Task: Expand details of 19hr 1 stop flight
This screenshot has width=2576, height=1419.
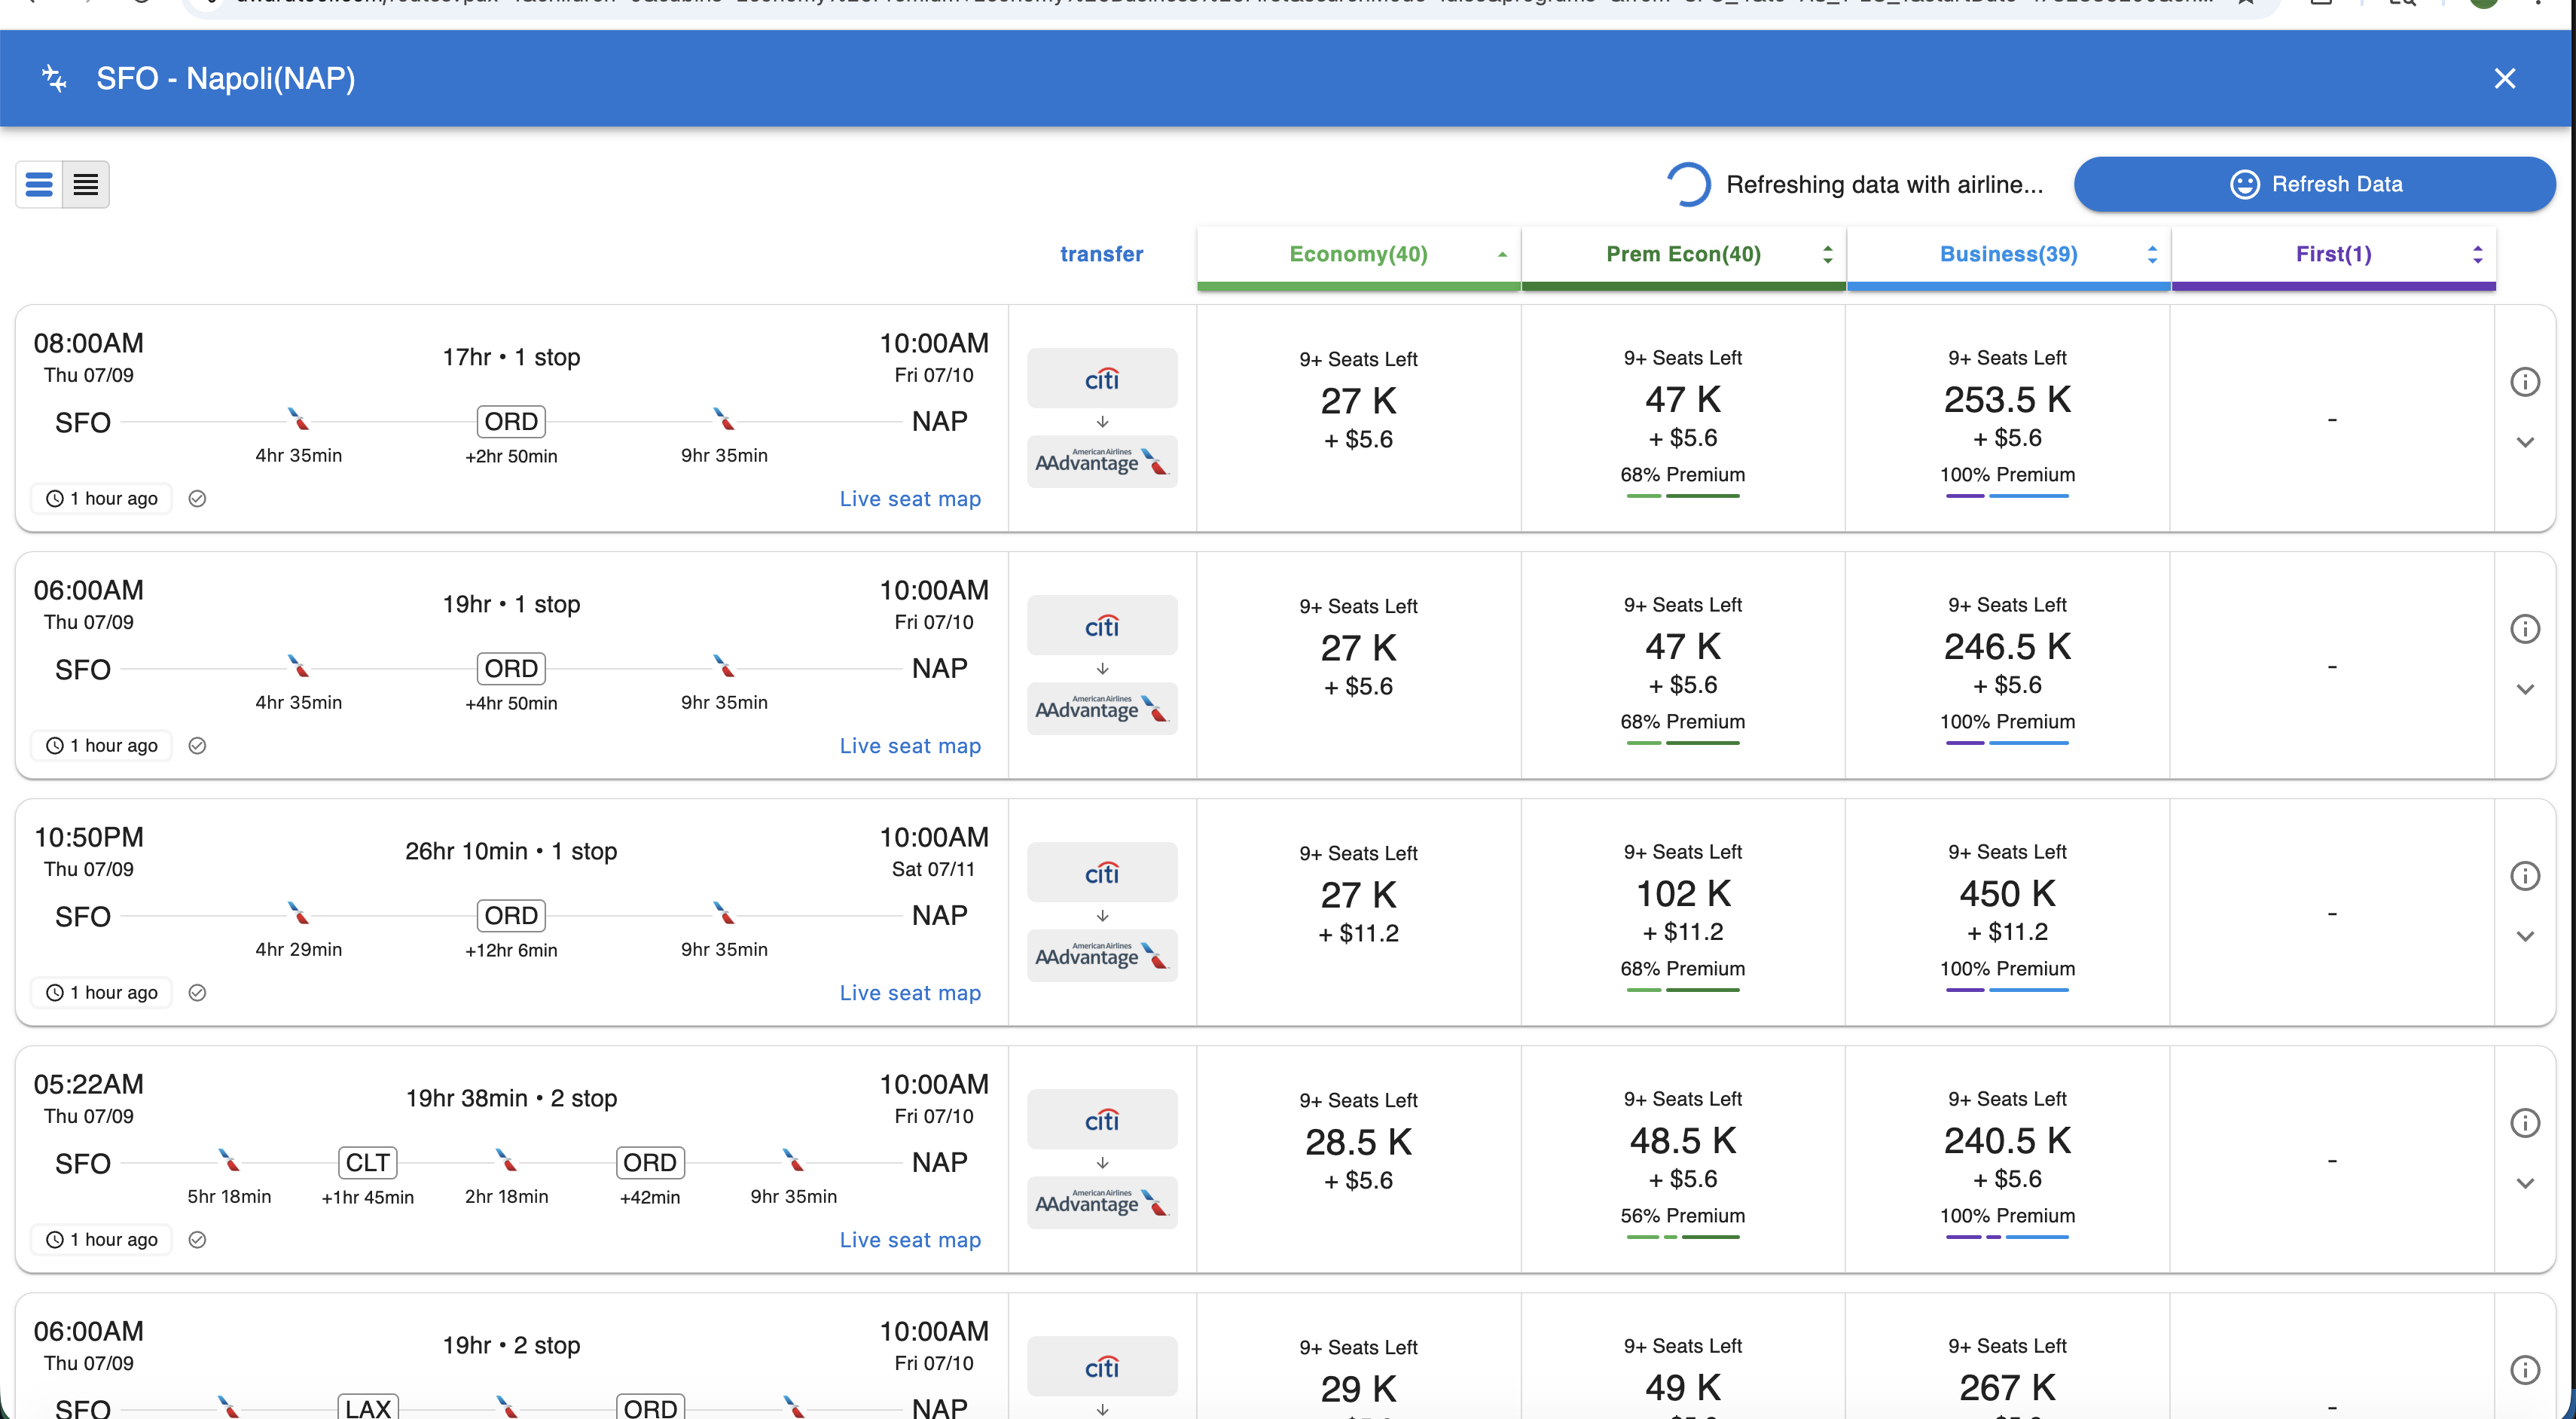Action: [2525, 689]
